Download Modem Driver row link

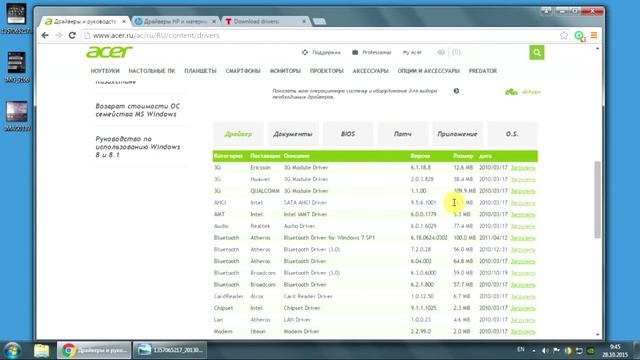click(x=523, y=331)
